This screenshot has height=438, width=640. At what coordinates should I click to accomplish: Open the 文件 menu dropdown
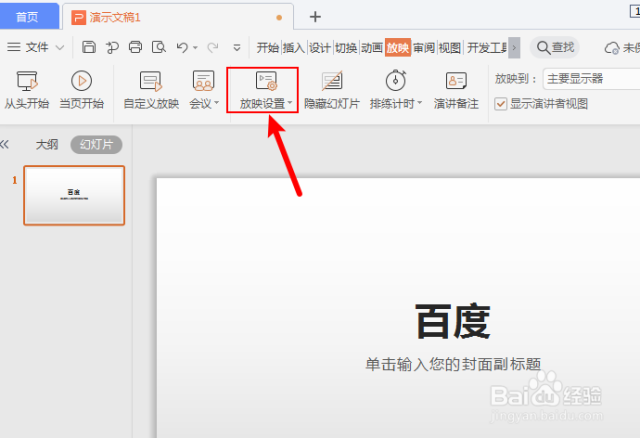tap(36, 47)
